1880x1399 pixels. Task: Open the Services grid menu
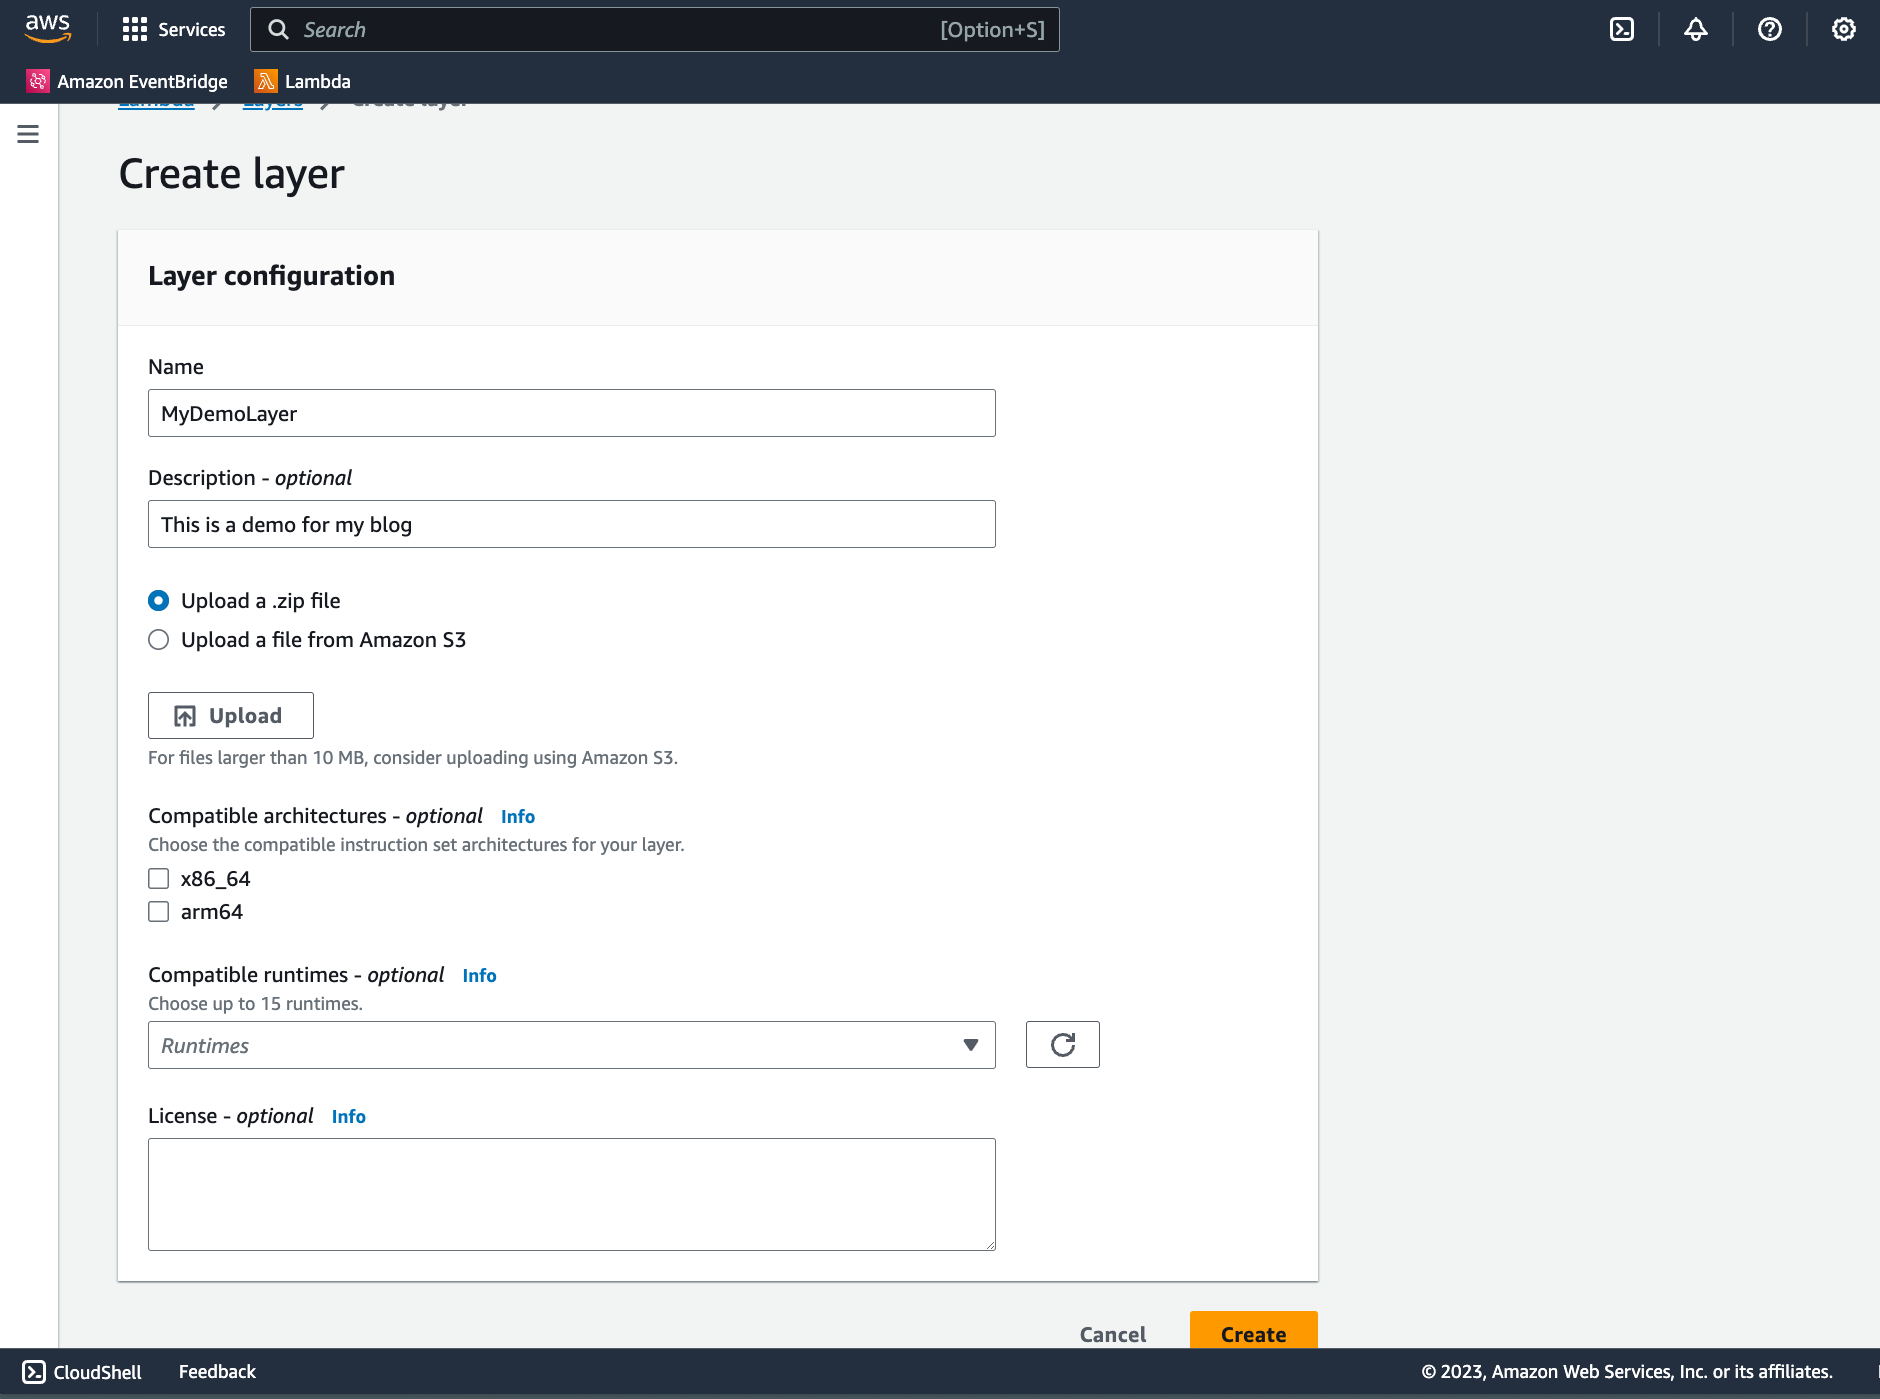(135, 30)
